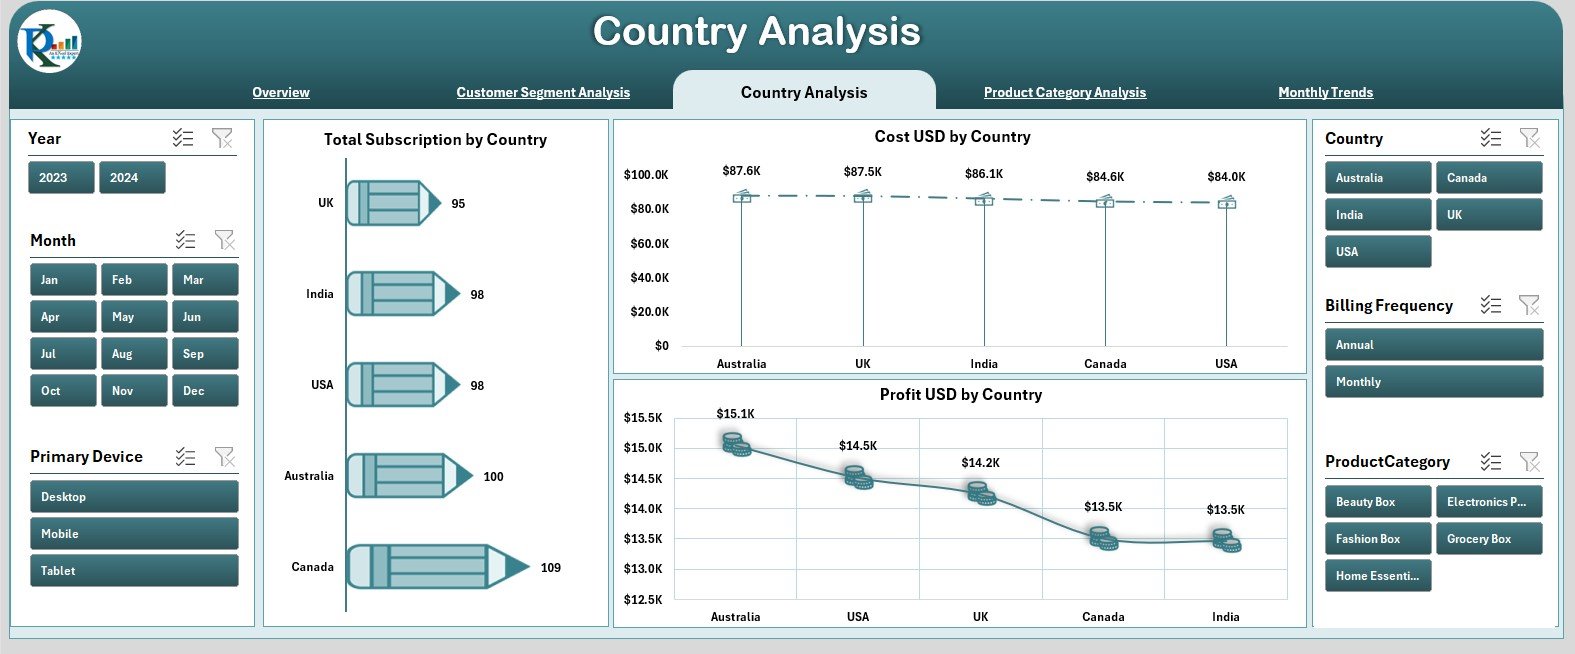Select the Aug month button
This screenshot has width=1575, height=654.
[x=133, y=354]
